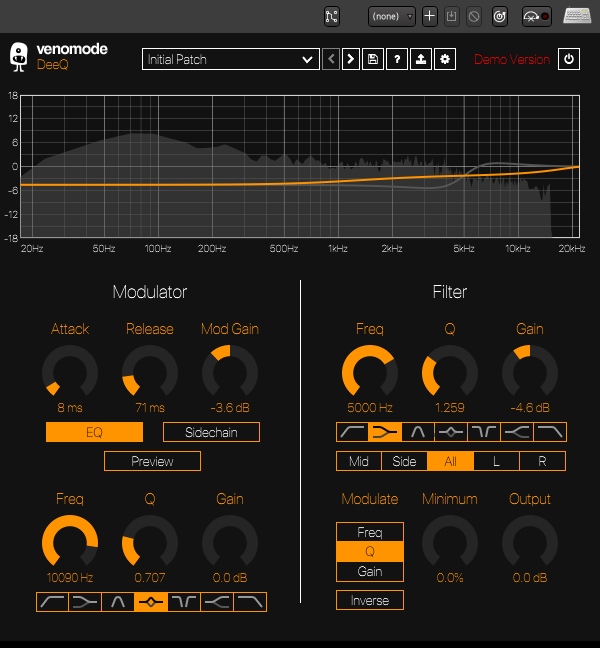
Task: Click the save preset floppy icon
Action: [373, 59]
